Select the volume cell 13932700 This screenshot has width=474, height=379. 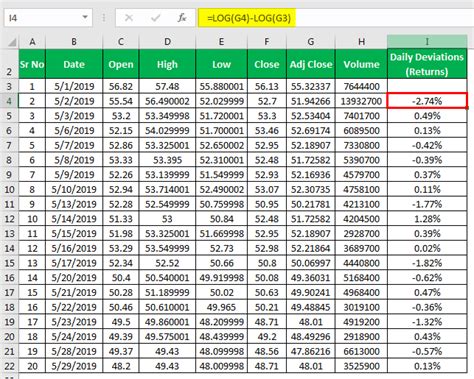click(361, 101)
